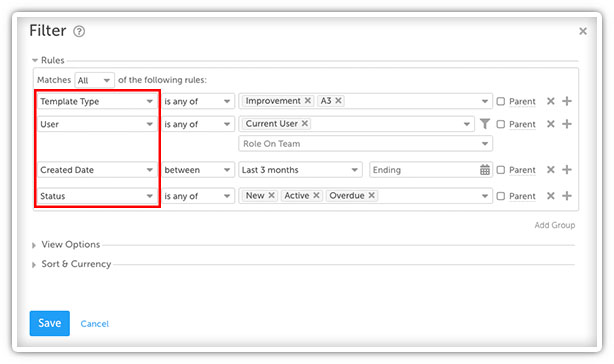This screenshot has height=364, width=614.
Task: Open the User field dropdown
Action: (97, 124)
